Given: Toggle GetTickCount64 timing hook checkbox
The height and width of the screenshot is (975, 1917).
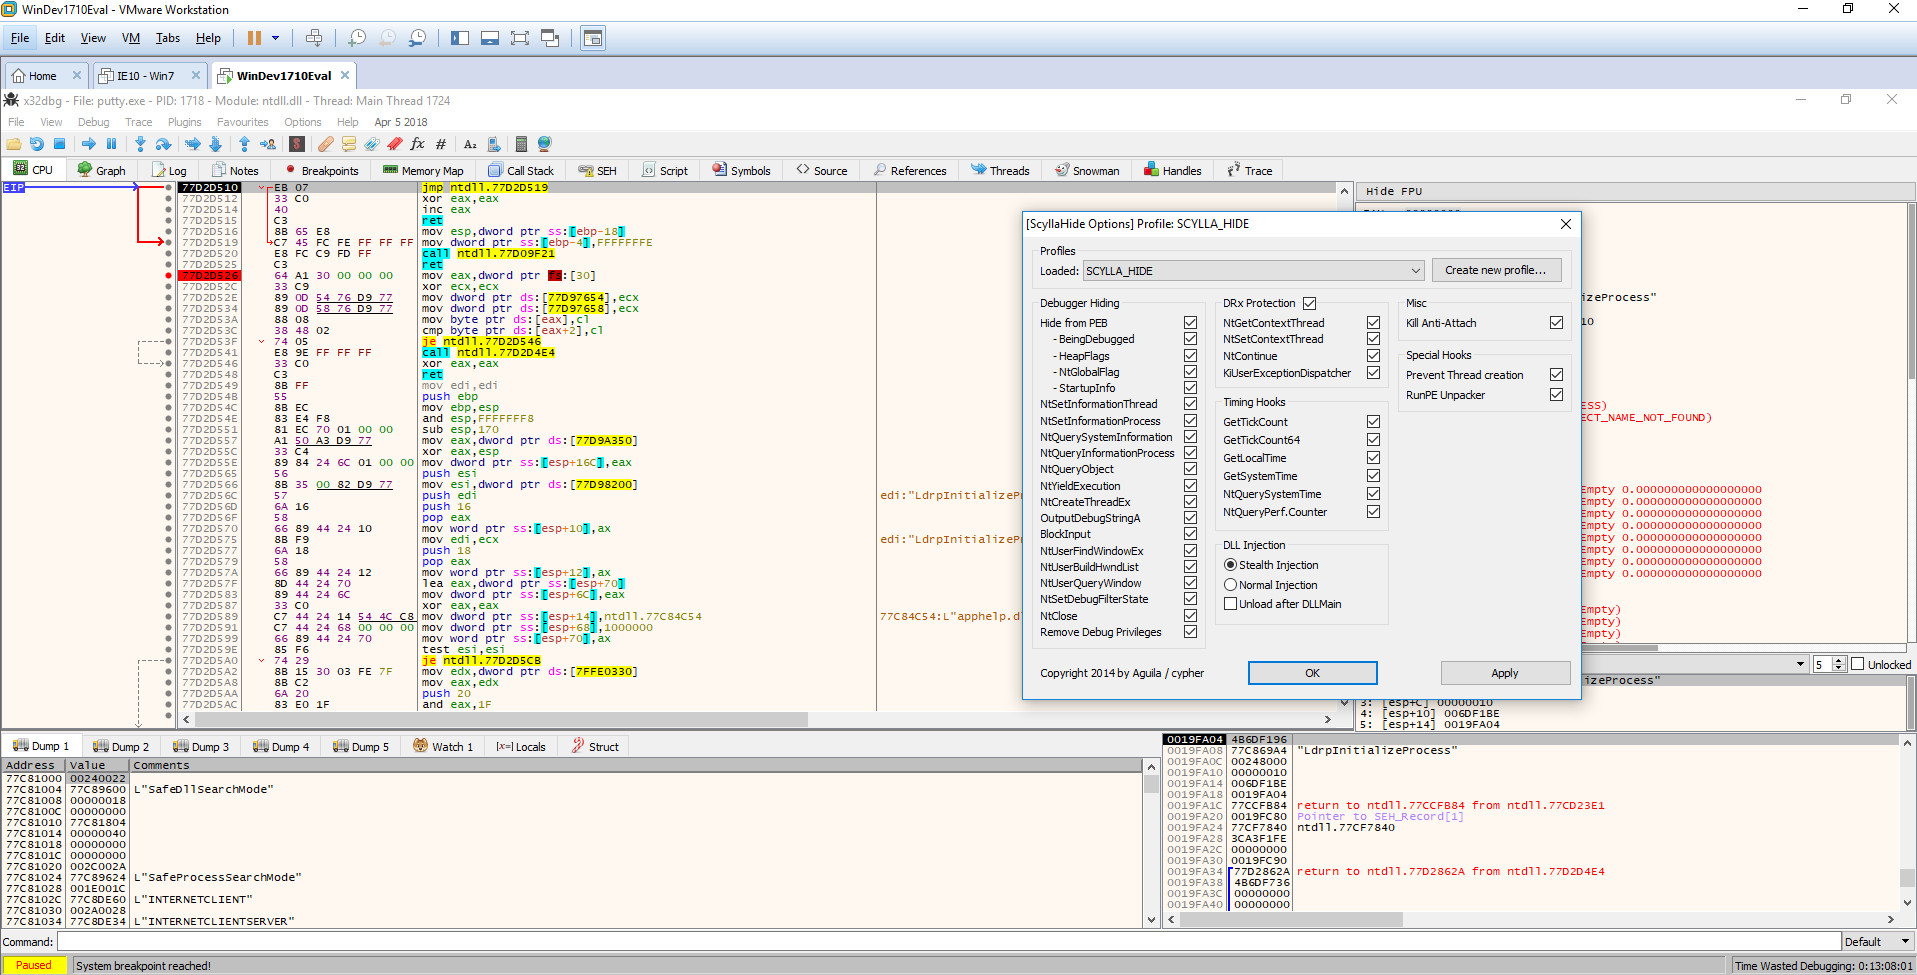Looking at the screenshot, I should (1373, 440).
